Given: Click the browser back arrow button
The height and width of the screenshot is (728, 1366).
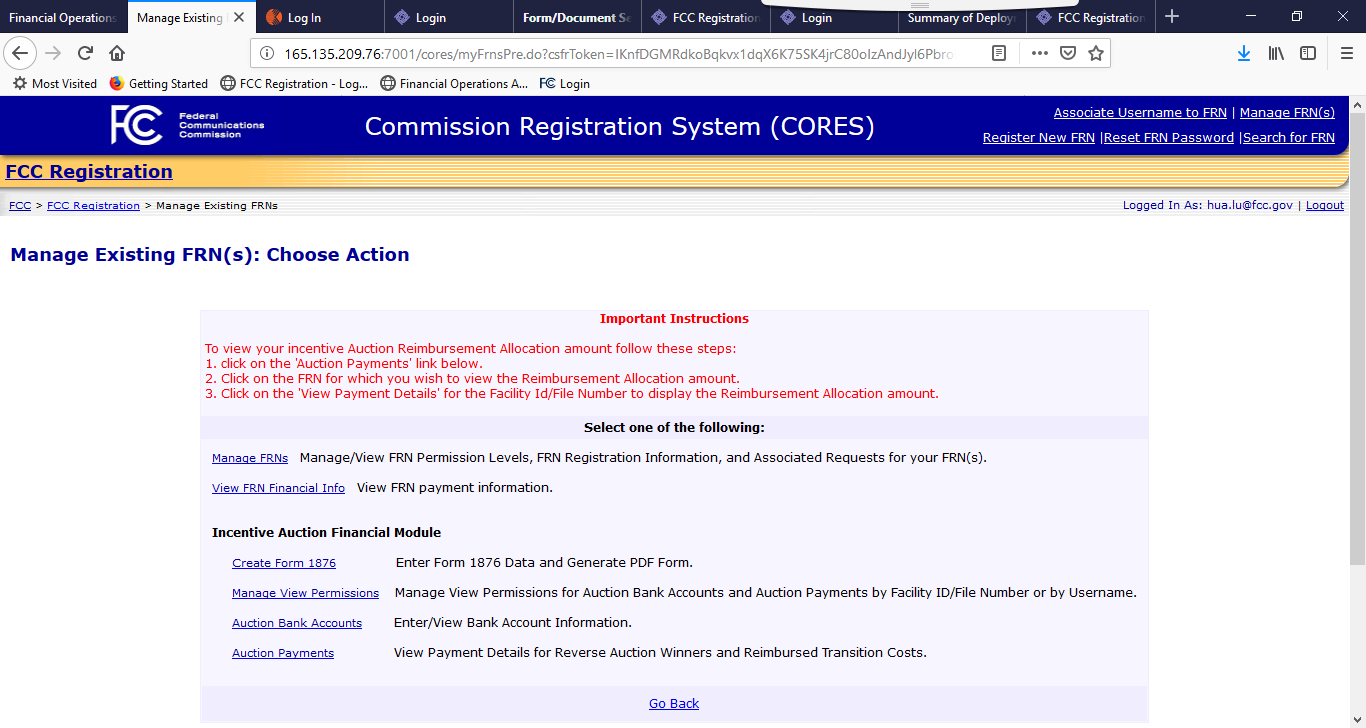Looking at the screenshot, I should pos(21,53).
